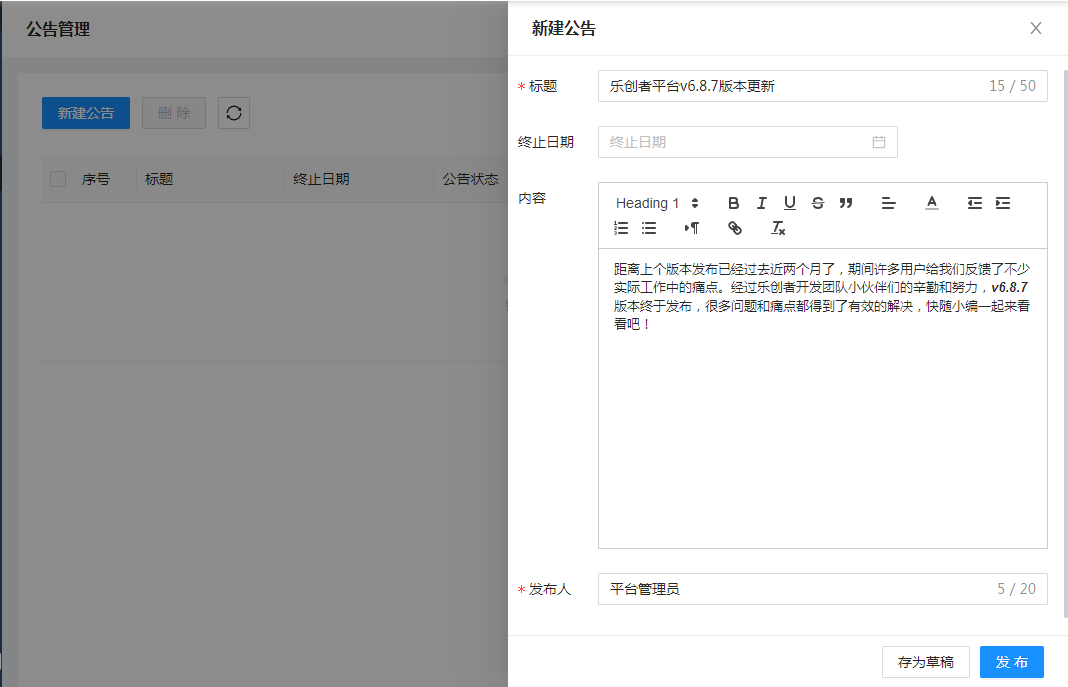
Task: Toggle right-to-left text direction
Action: point(692,228)
